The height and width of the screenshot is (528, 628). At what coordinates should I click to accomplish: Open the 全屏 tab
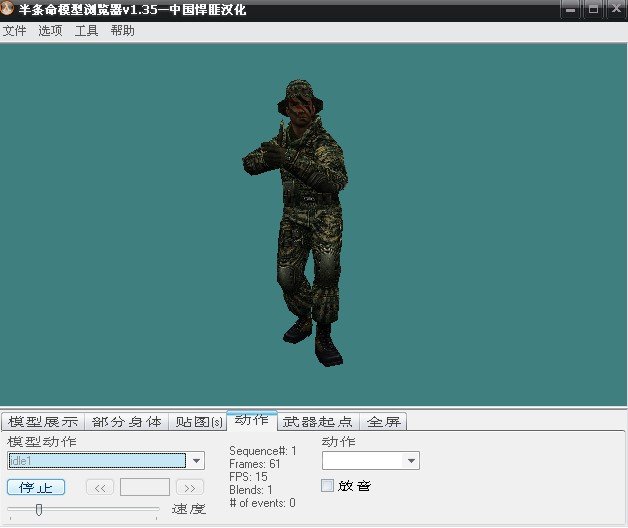coord(383,422)
